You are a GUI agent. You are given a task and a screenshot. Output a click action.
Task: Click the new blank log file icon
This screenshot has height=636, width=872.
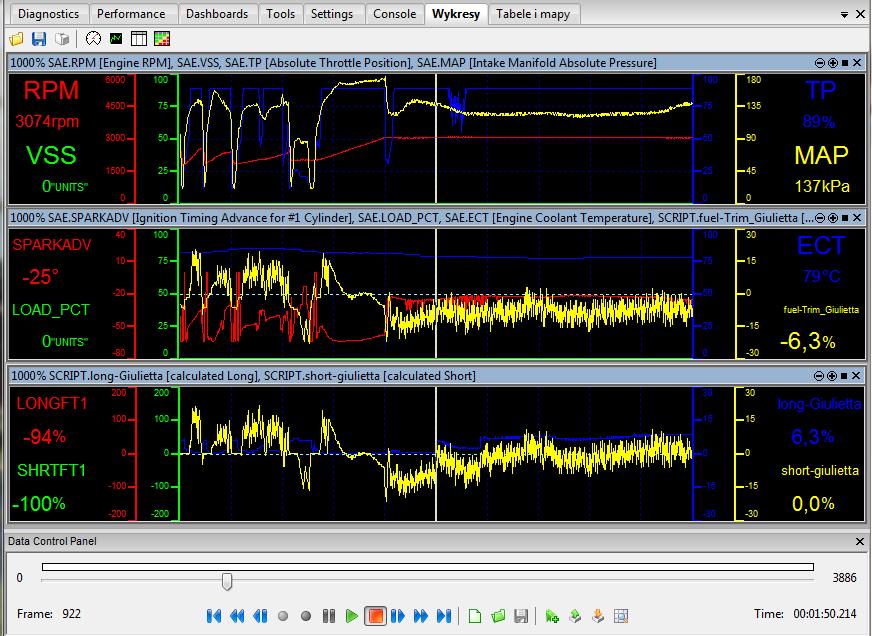476,616
